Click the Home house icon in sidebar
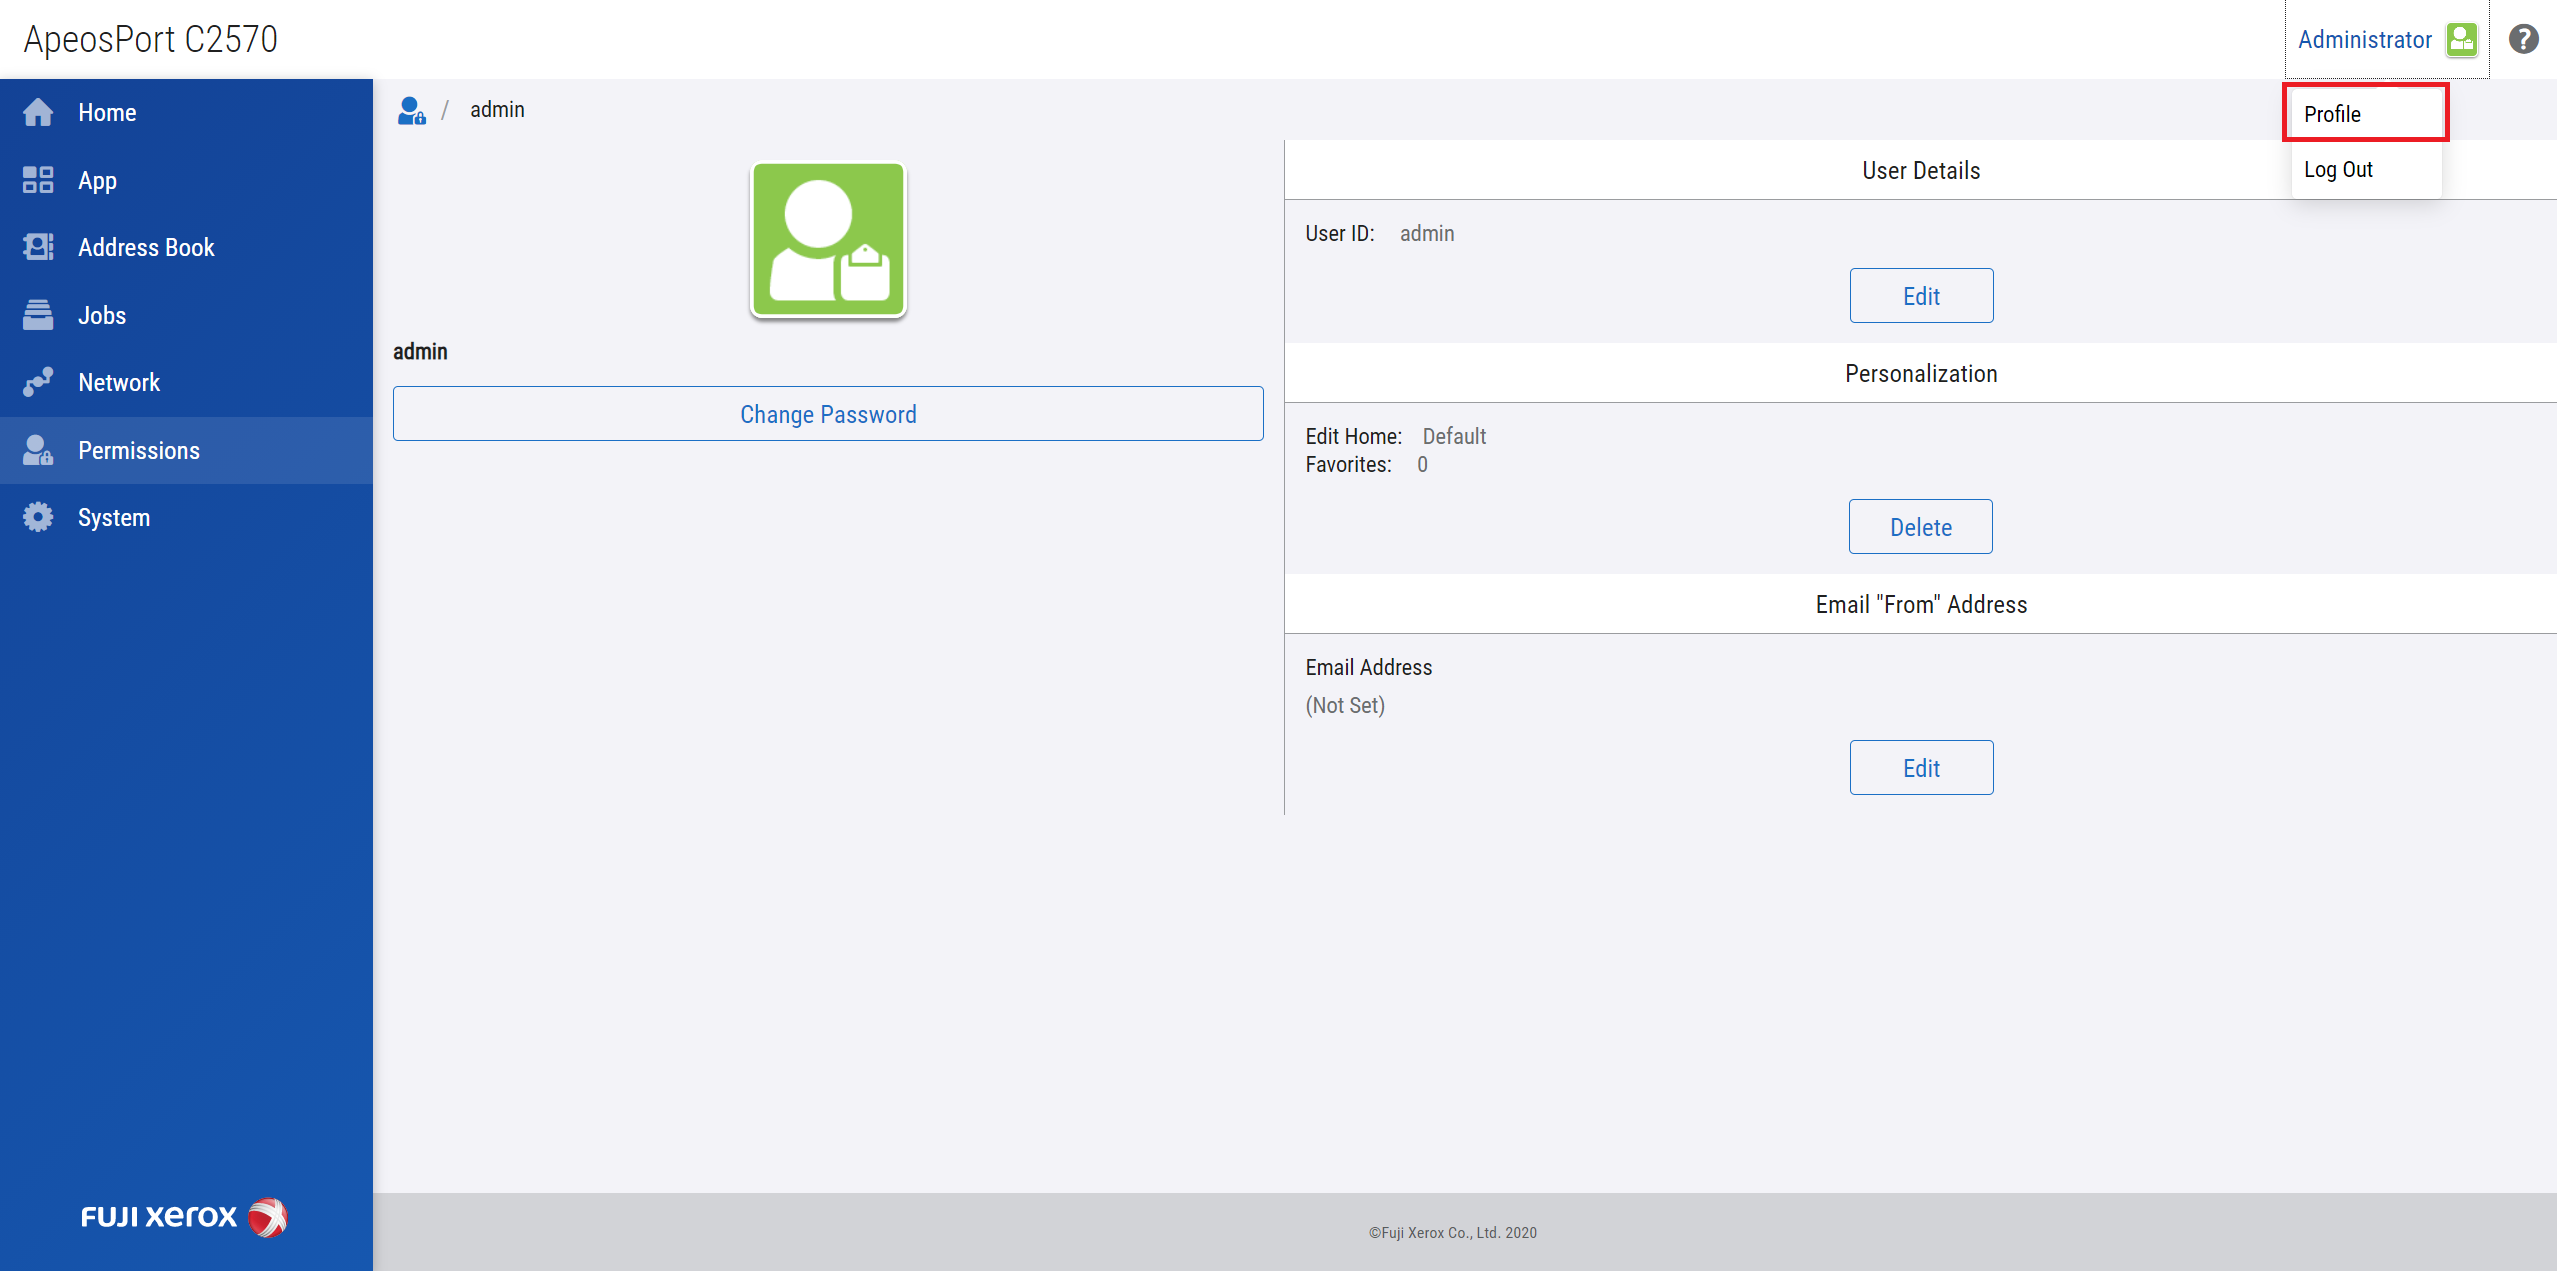 38,113
